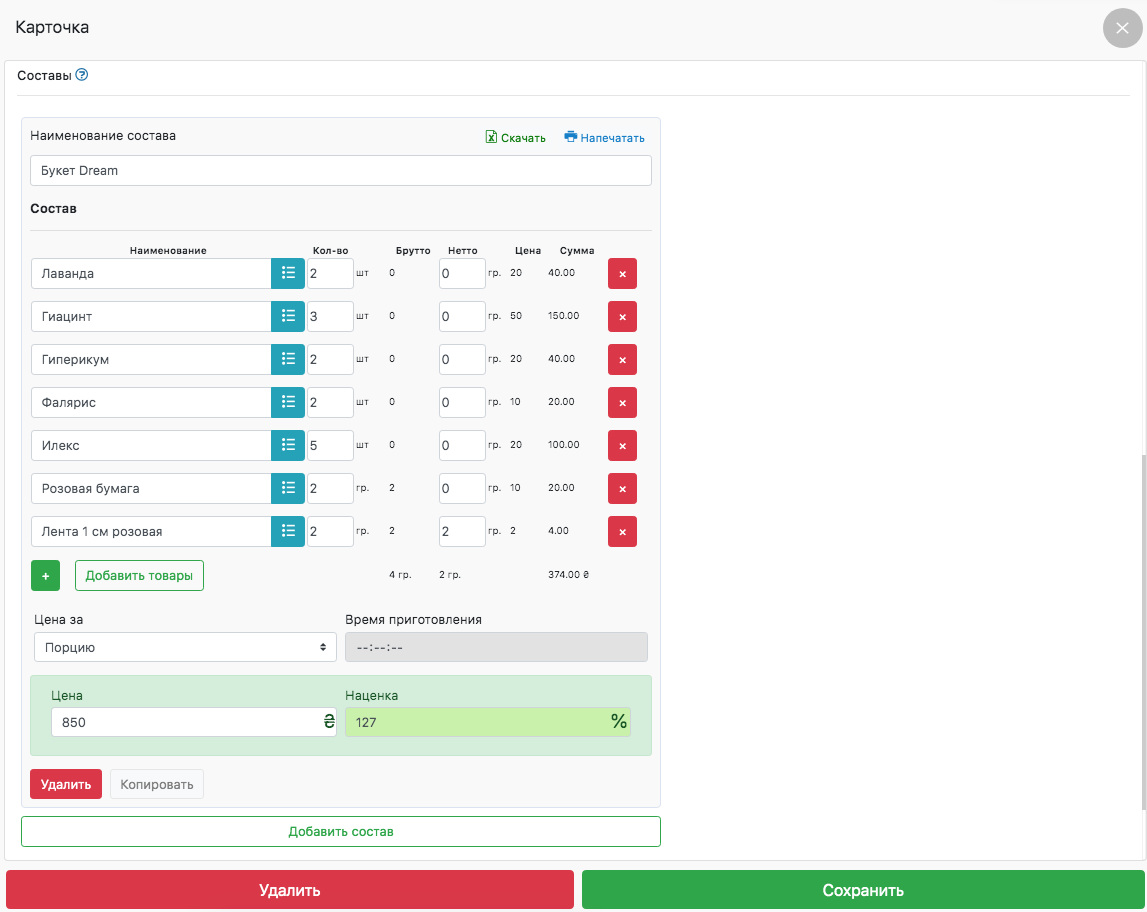Expand the Цена за dropdown
The height and width of the screenshot is (912, 1147).
(x=185, y=647)
